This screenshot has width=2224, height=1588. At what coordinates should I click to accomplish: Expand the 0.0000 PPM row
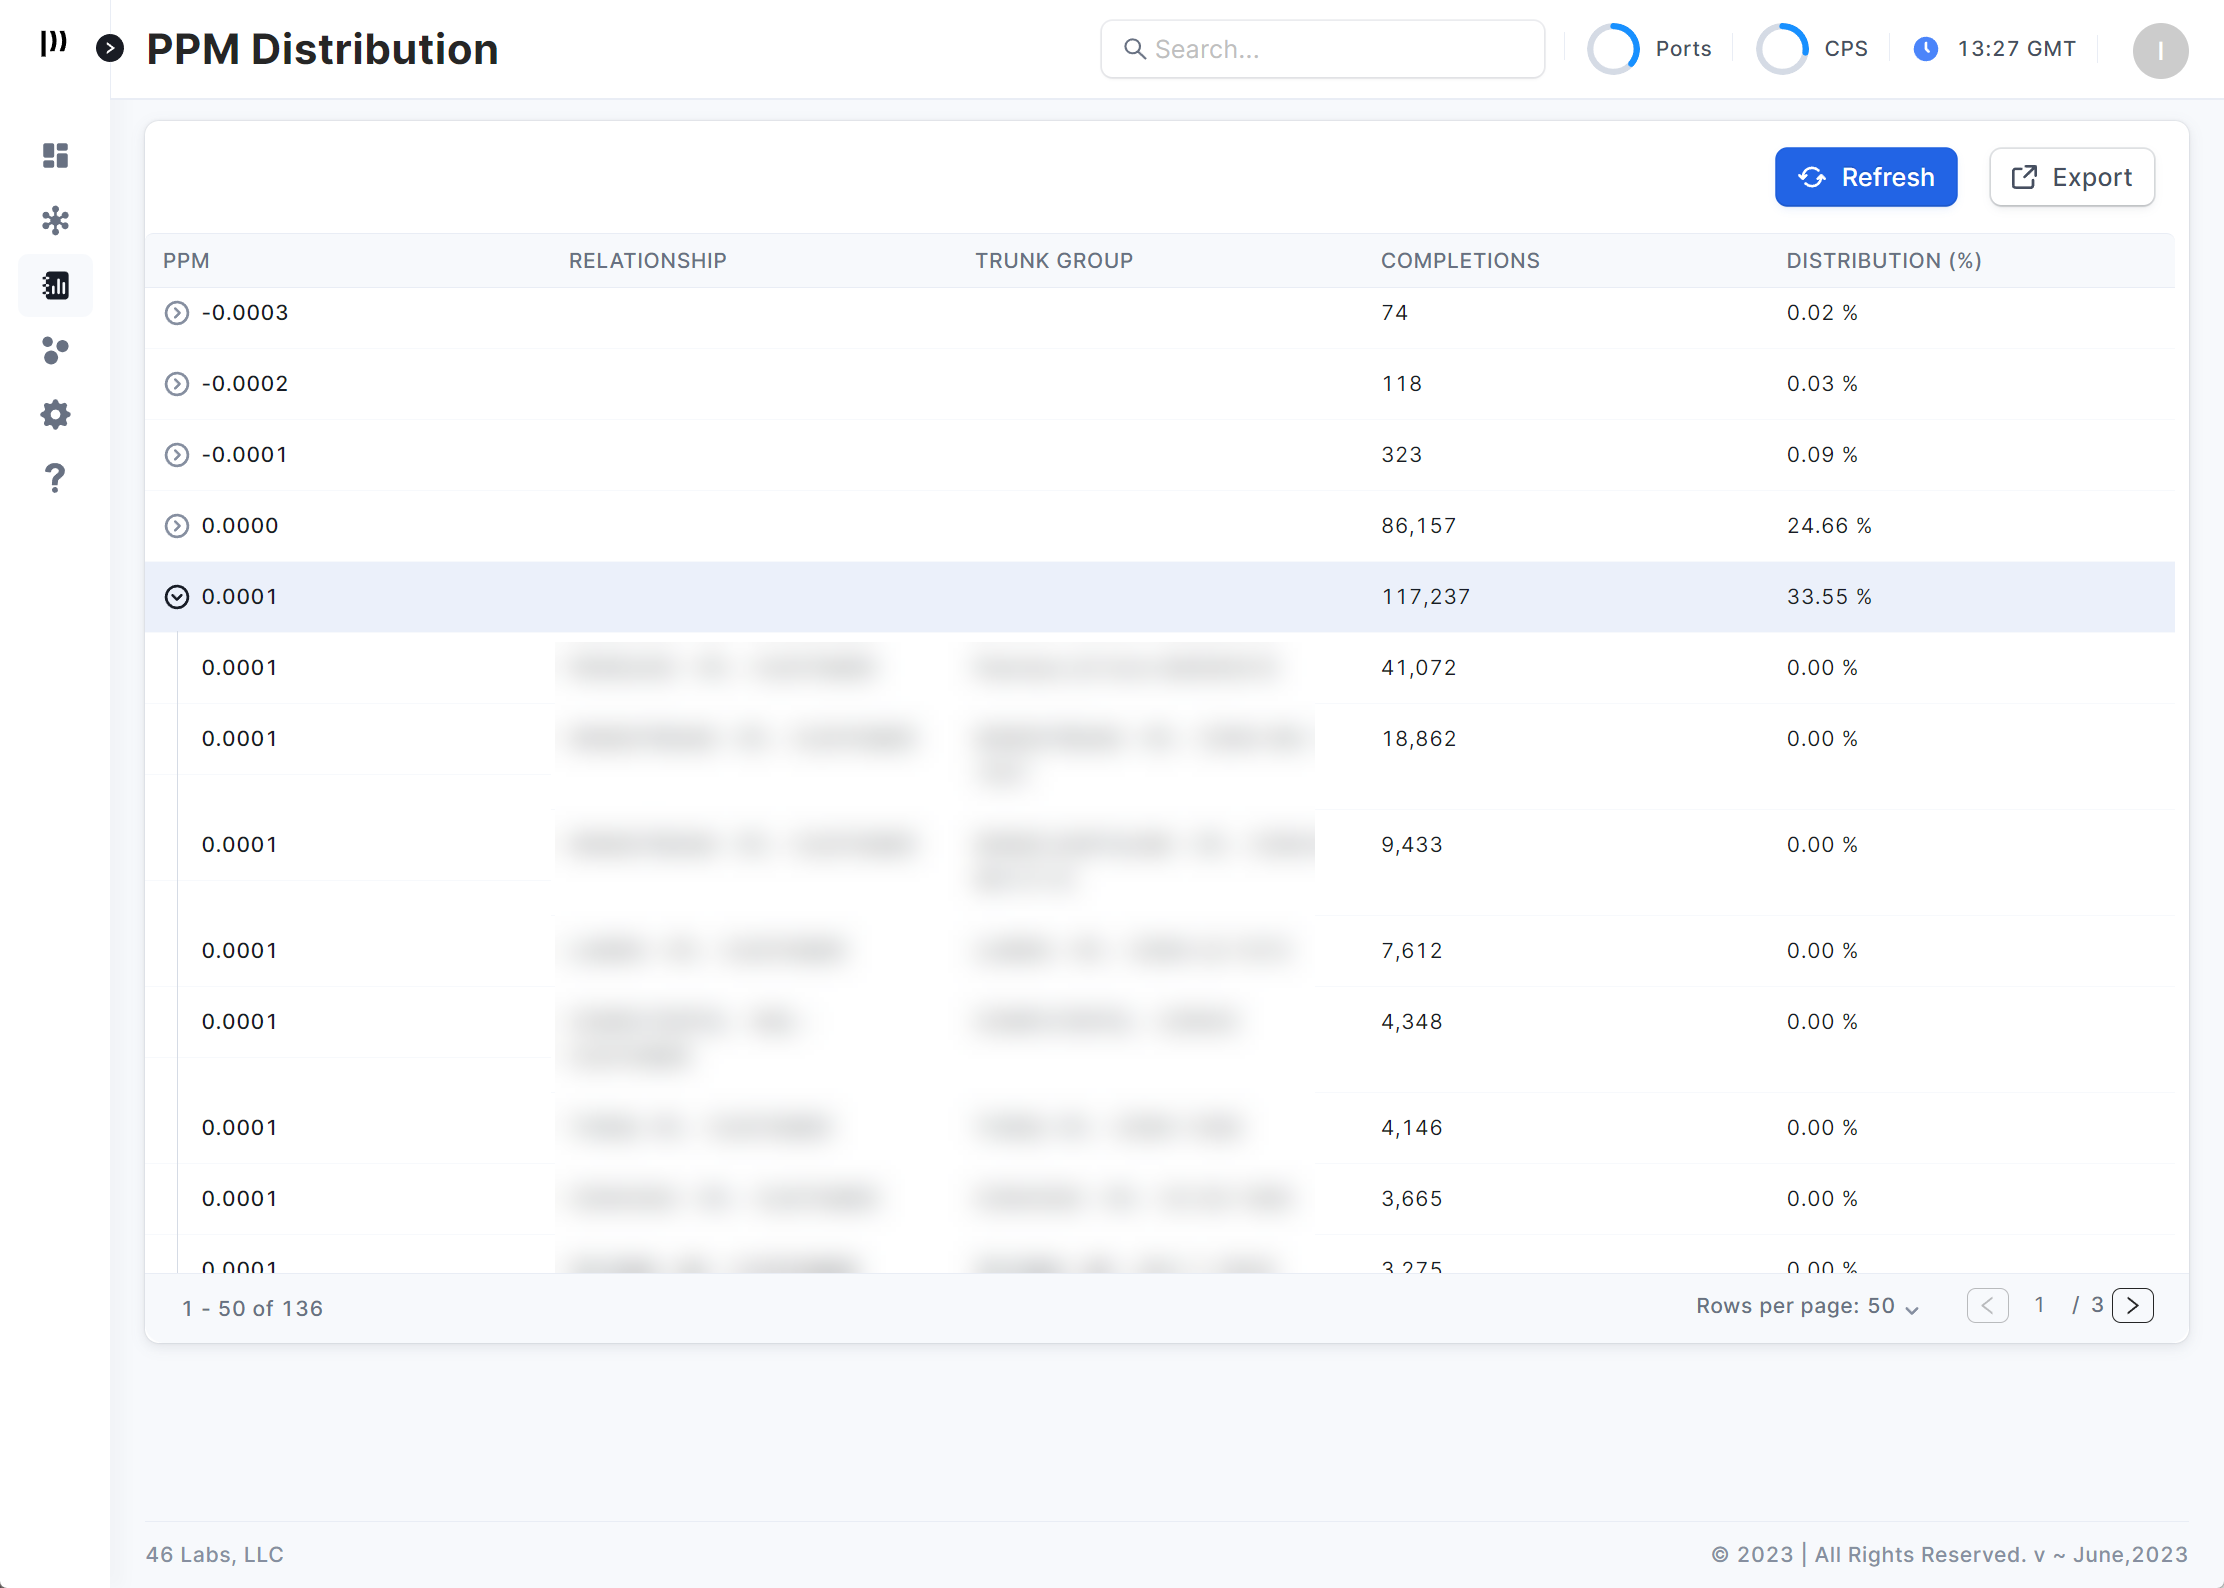177,526
